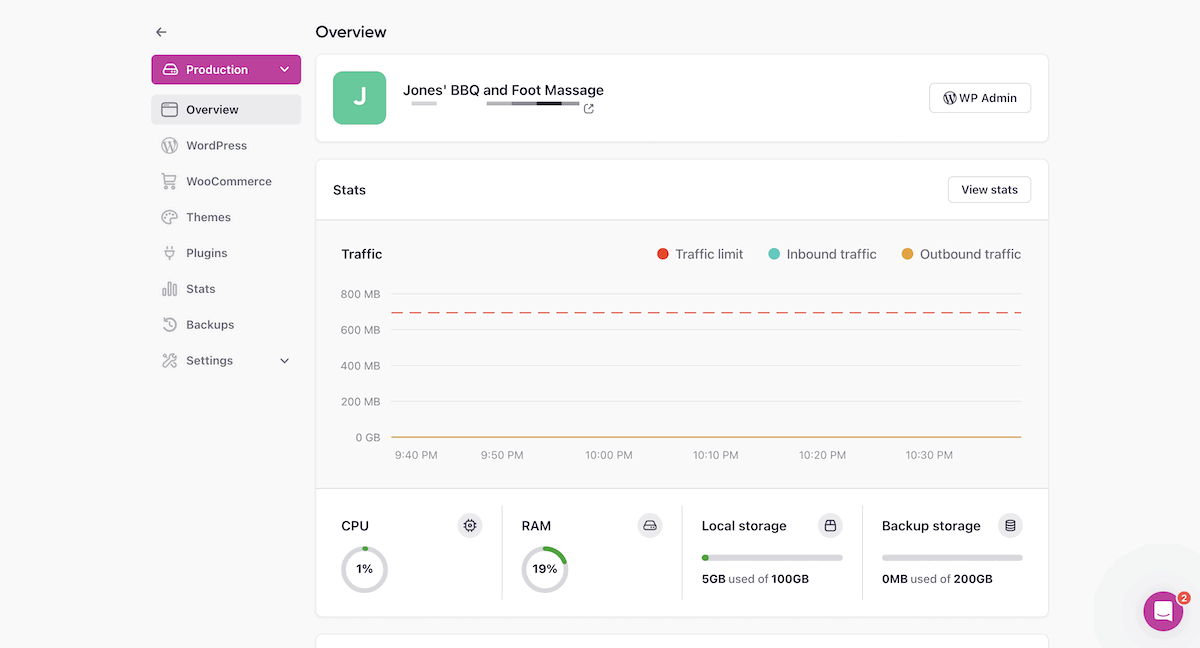Open the Backups page
Viewport: 1200px width, 648px height.
[x=226, y=325]
